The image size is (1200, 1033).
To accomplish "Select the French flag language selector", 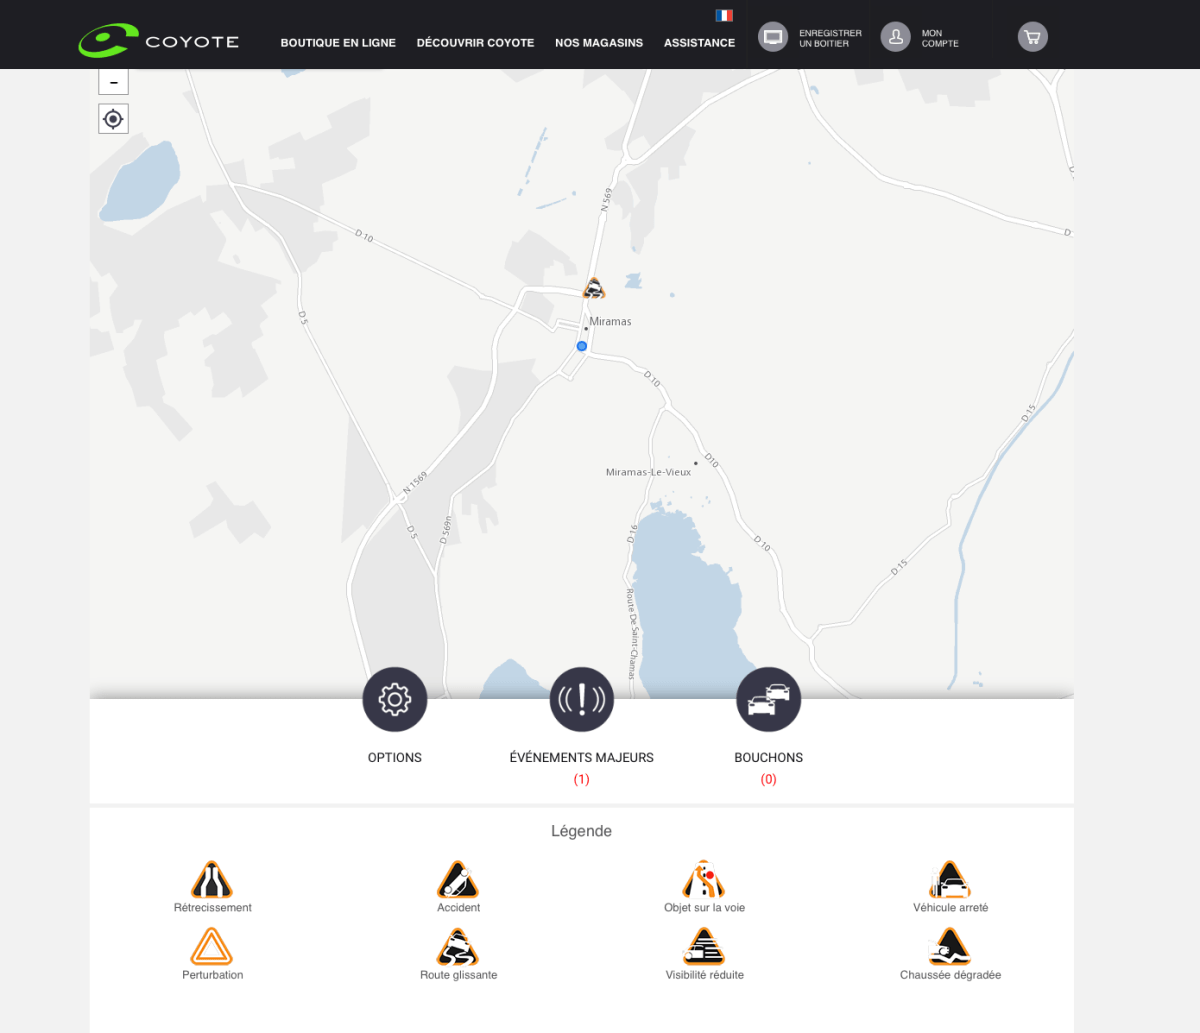I will pyautogui.click(x=724, y=15).
